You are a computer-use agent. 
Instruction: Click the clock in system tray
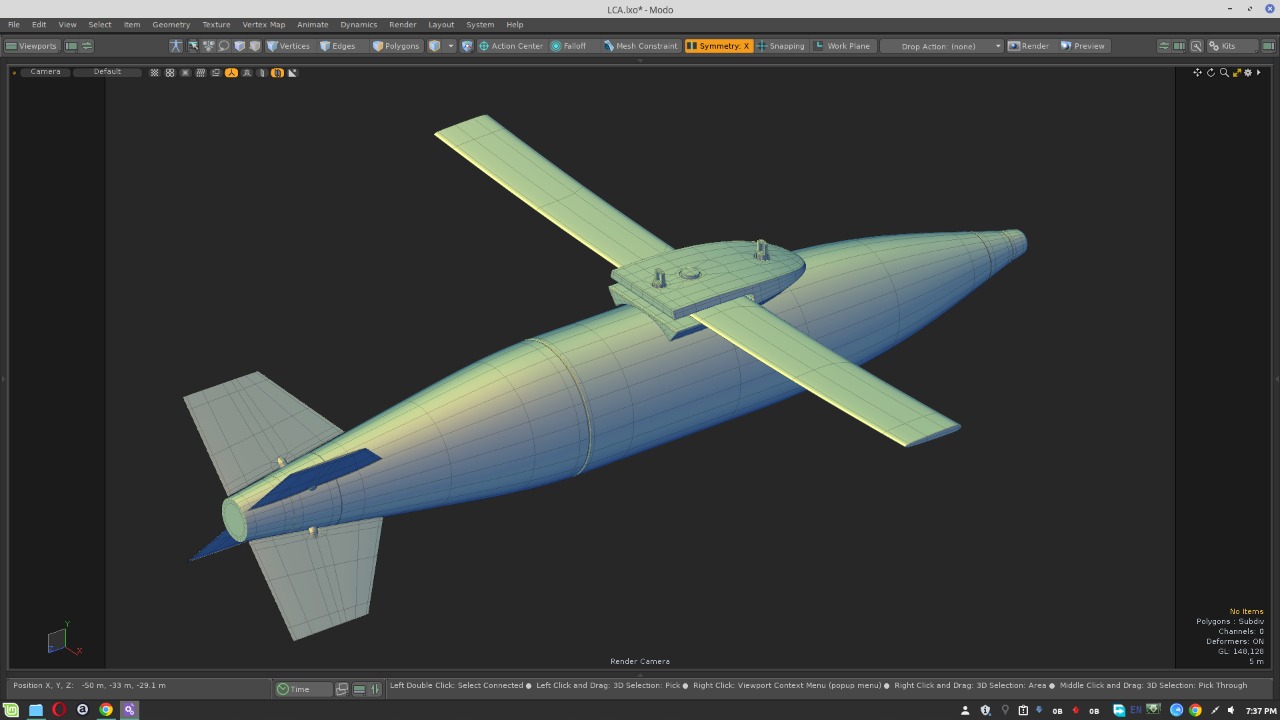pyautogui.click(x=1261, y=711)
